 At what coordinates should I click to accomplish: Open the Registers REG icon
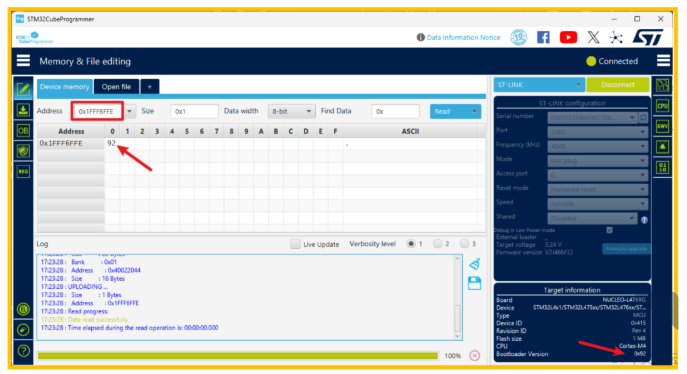click(23, 171)
